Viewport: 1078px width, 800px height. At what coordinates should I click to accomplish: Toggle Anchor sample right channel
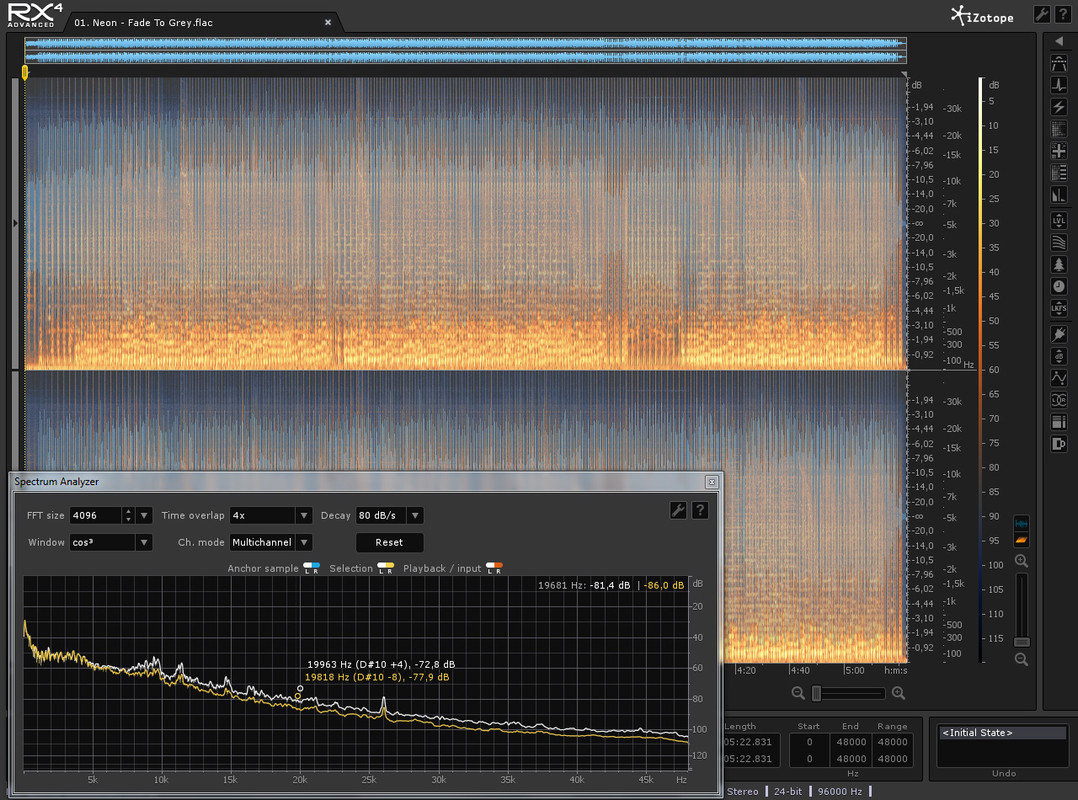pos(316,568)
